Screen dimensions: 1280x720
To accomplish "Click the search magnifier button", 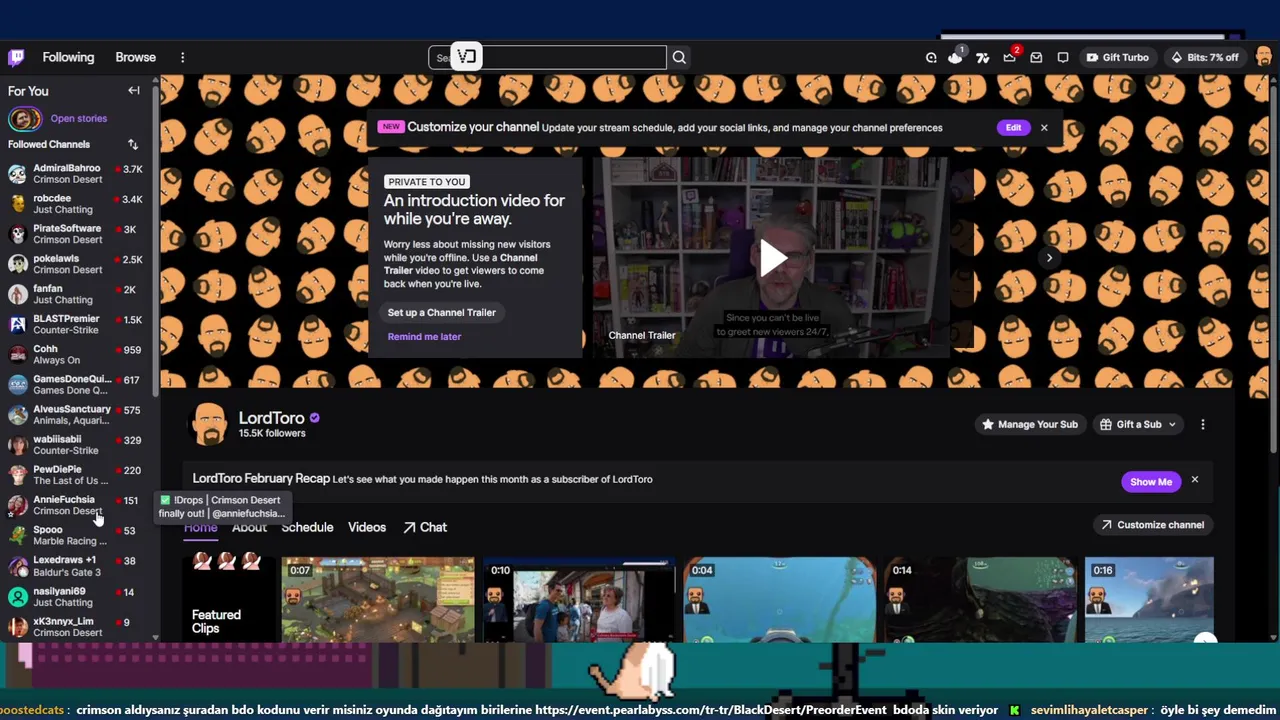I will (679, 57).
